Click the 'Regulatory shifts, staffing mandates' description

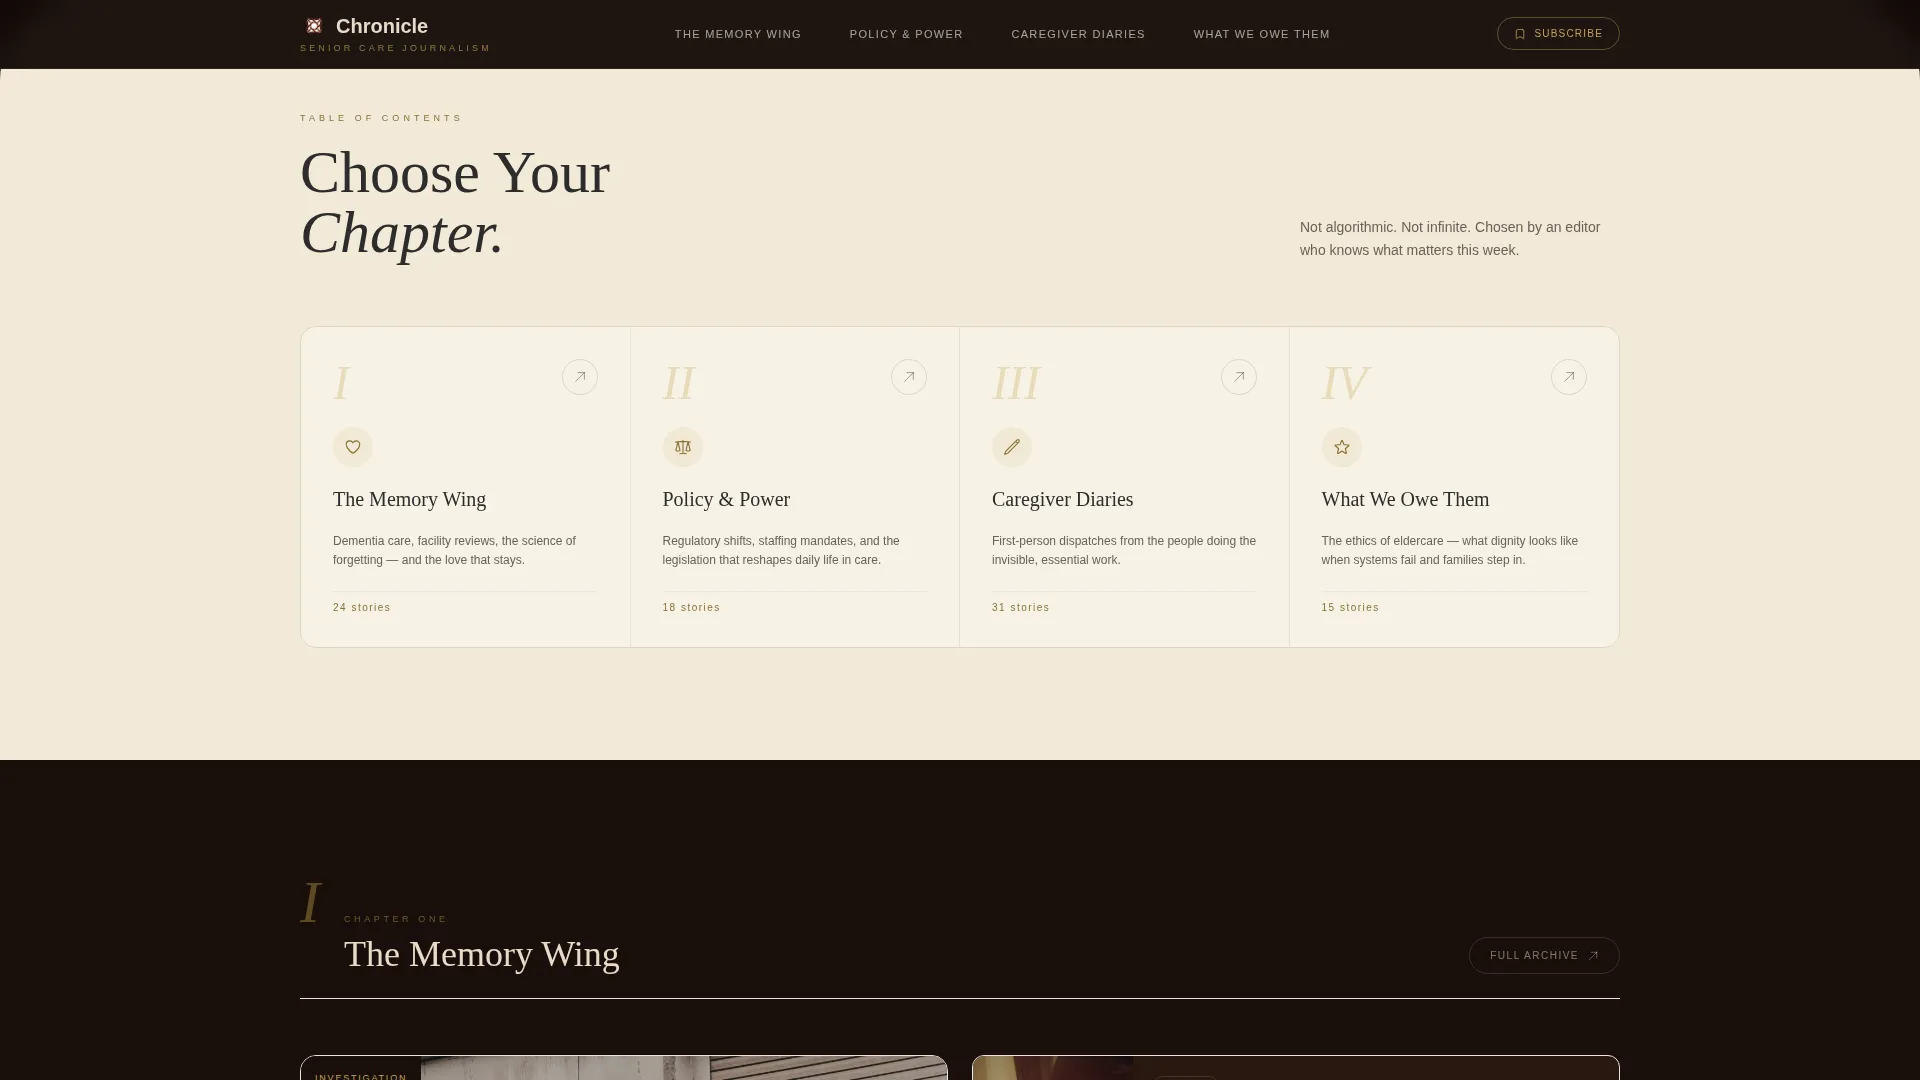click(781, 550)
